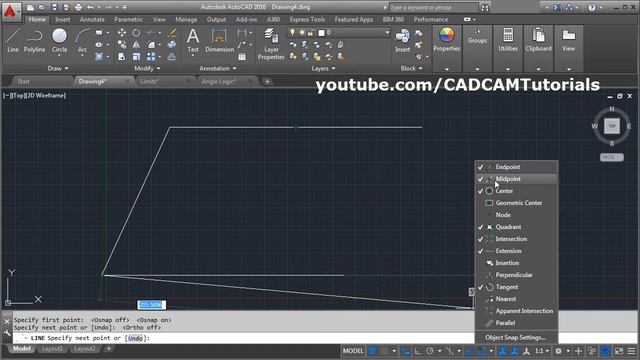Expand the Block panel

[411, 69]
